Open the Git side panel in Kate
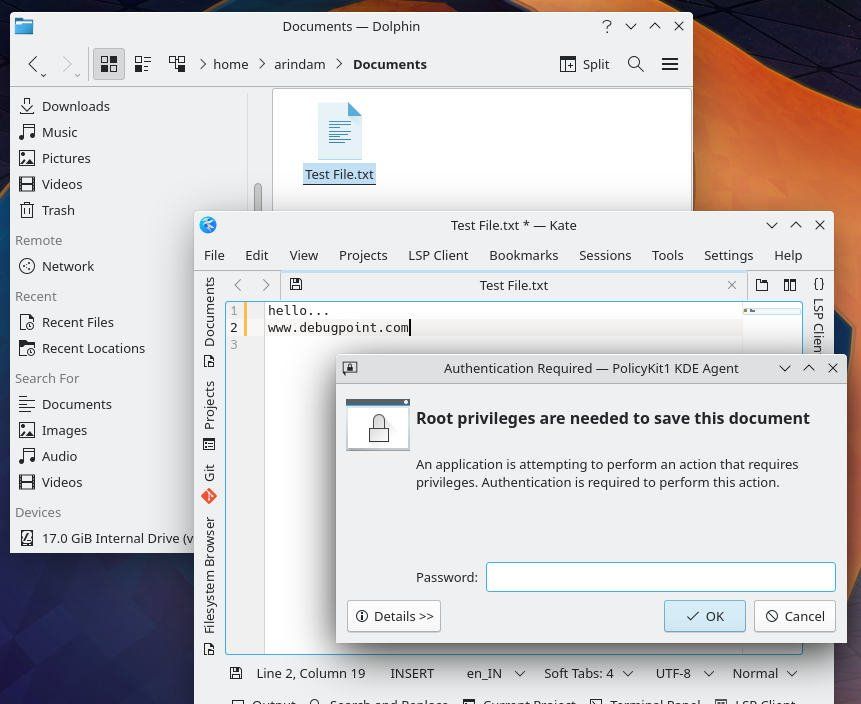The image size is (861, 704). 209,483
